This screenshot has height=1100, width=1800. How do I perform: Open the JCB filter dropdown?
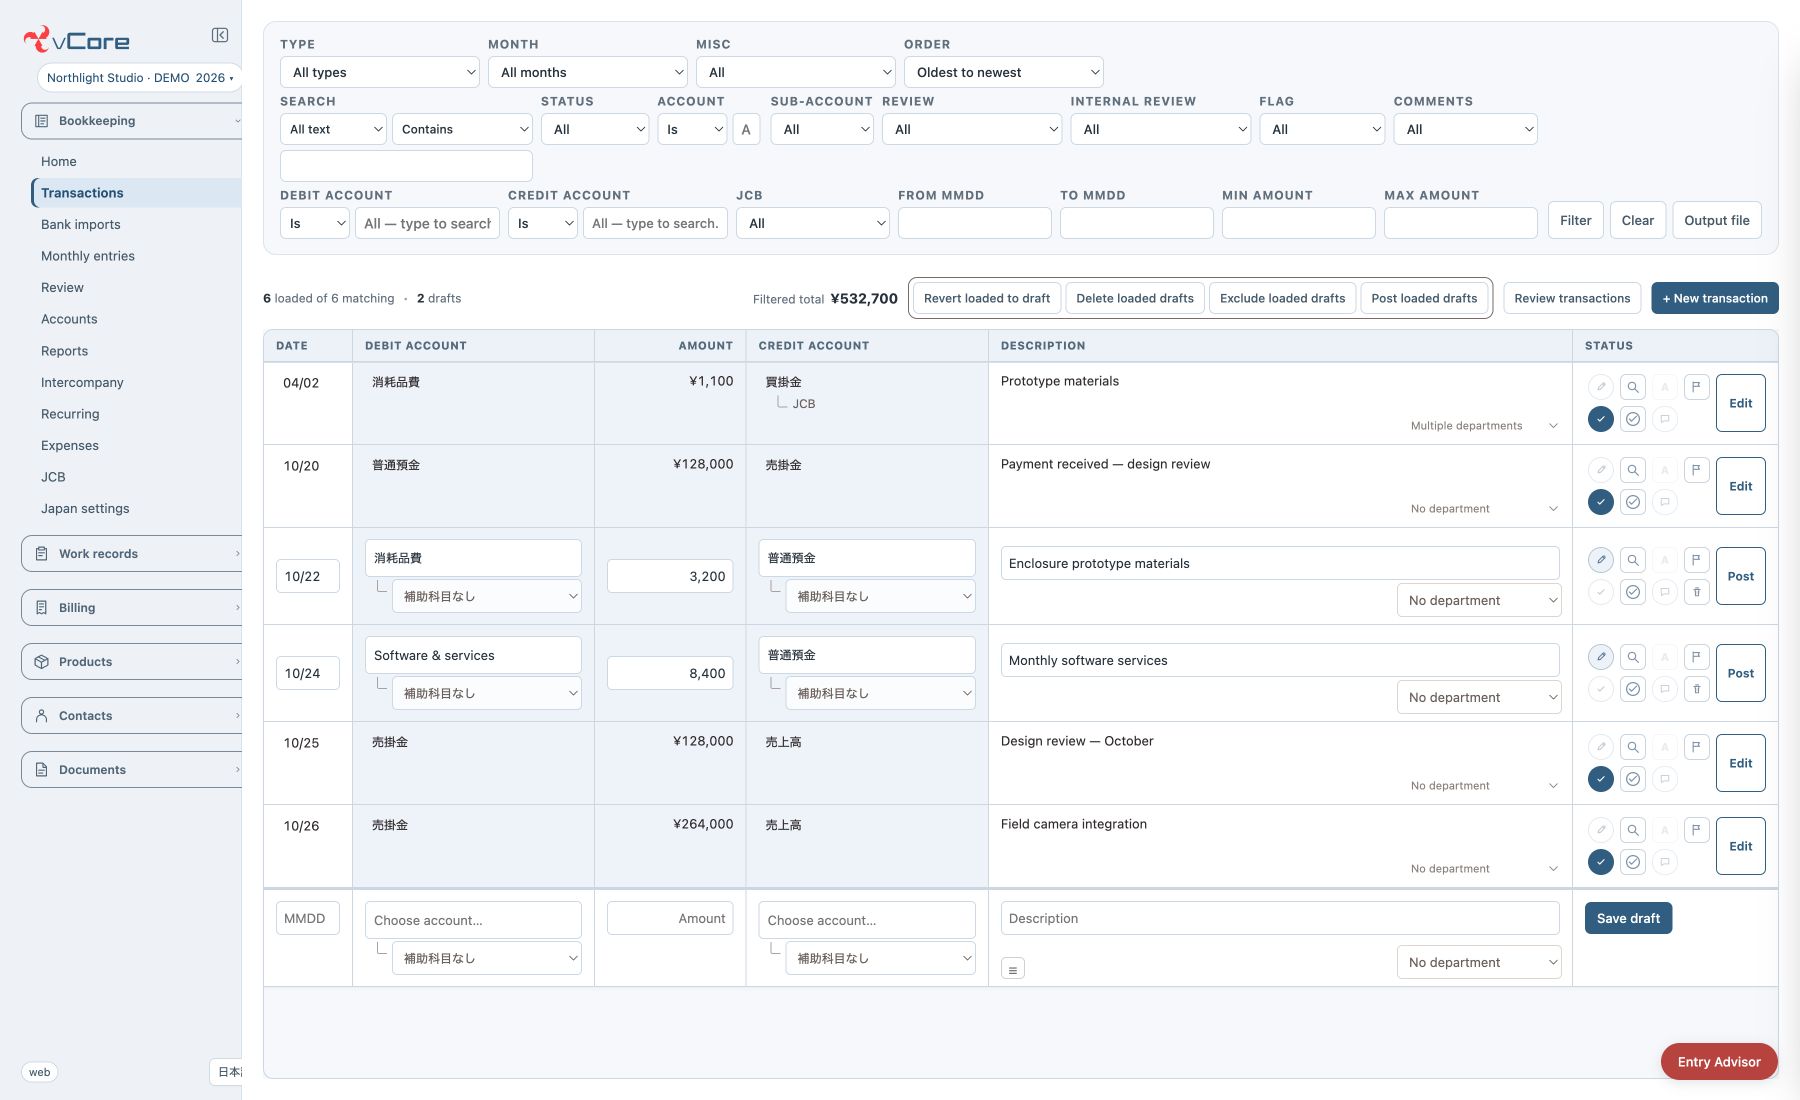coord(813,223)
